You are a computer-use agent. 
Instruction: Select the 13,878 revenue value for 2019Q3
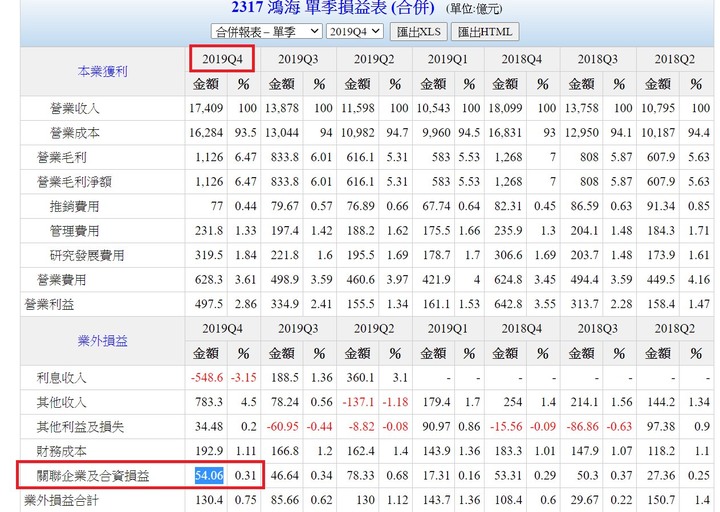tap(282, 108)
